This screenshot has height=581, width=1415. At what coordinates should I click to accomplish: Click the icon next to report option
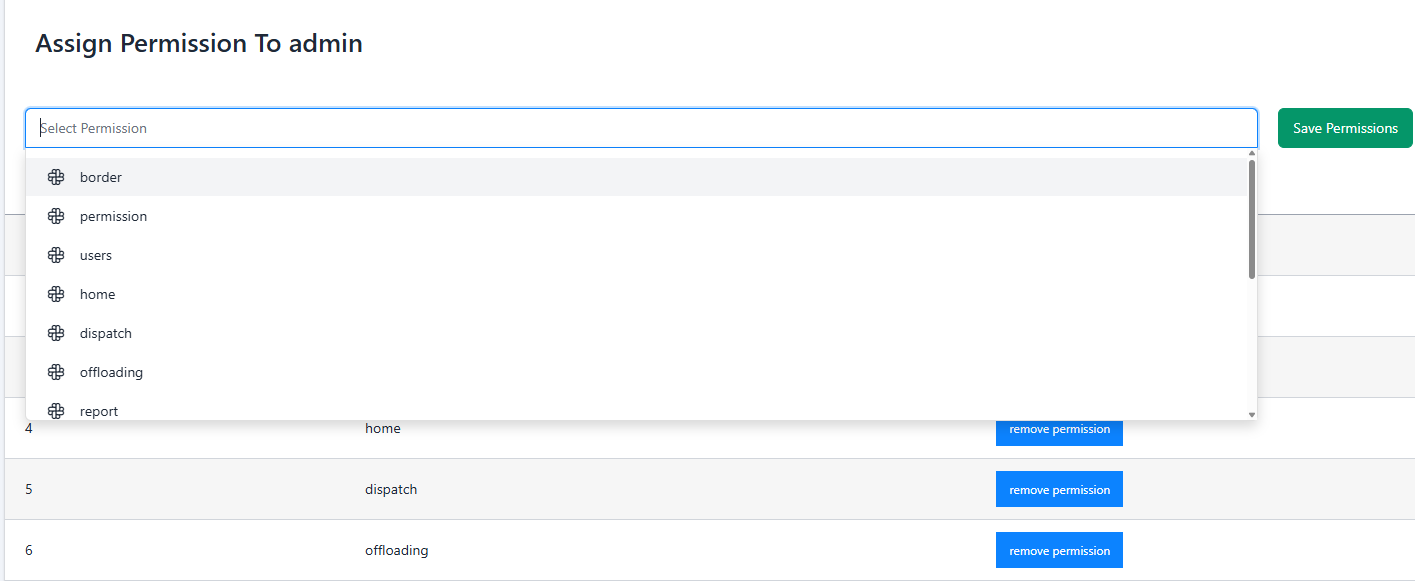coord(56,411)
